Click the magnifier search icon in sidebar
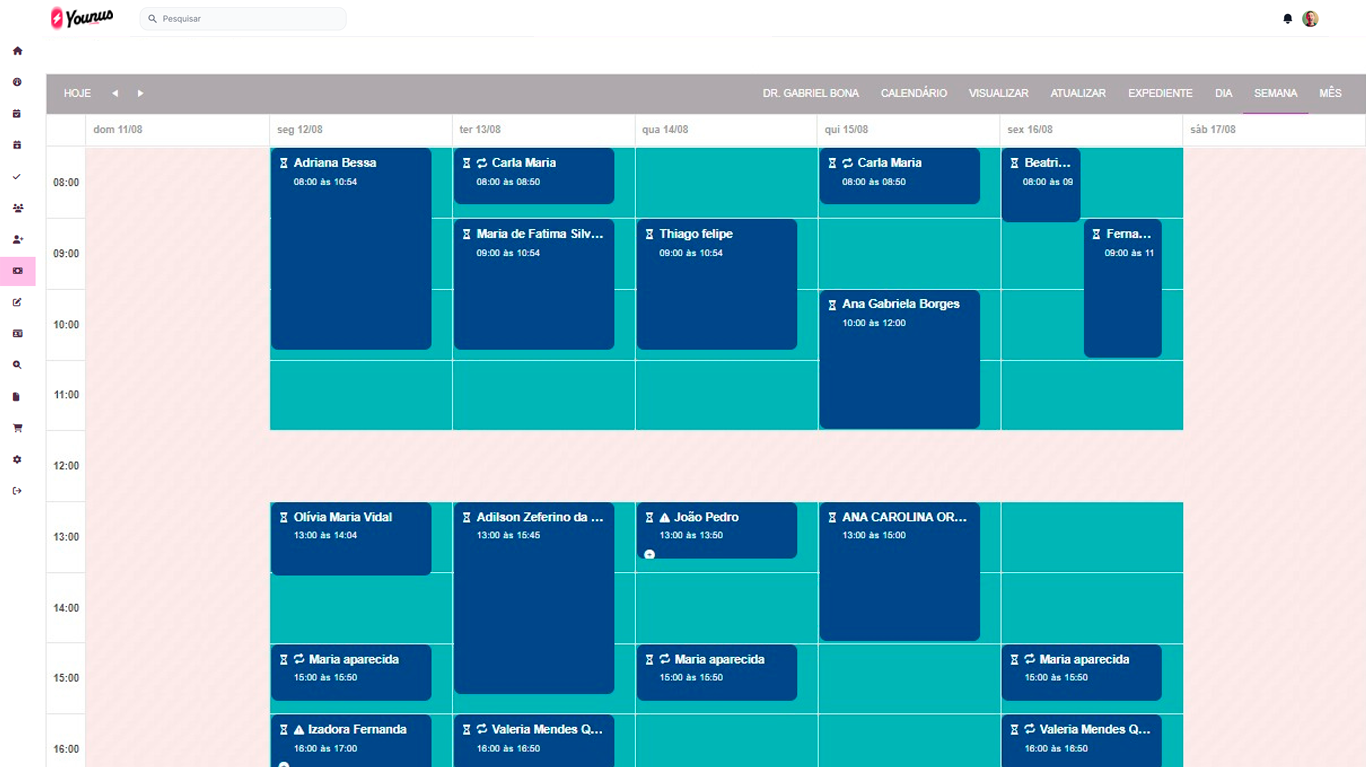This screenshot has width=1366, height=768. [17, 366]
